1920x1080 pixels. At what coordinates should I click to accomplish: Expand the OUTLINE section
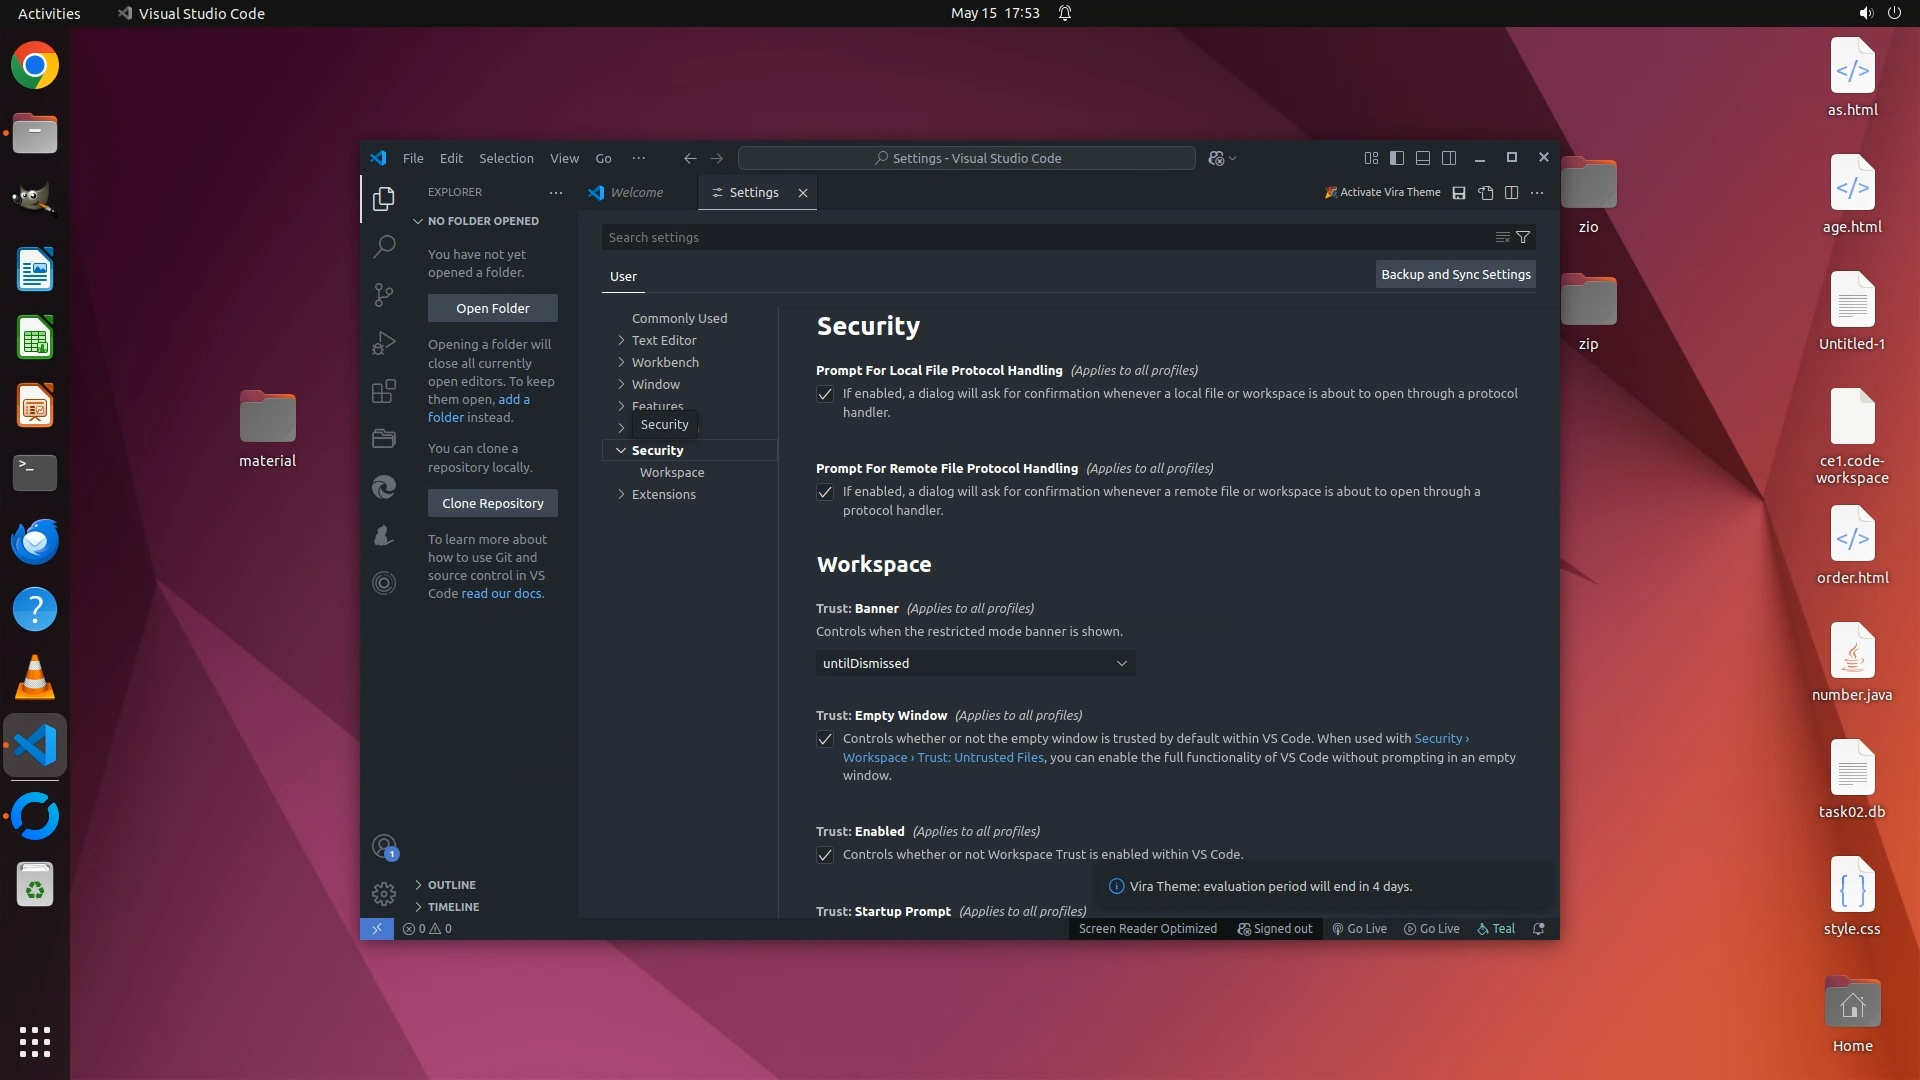tap(451, 885)
